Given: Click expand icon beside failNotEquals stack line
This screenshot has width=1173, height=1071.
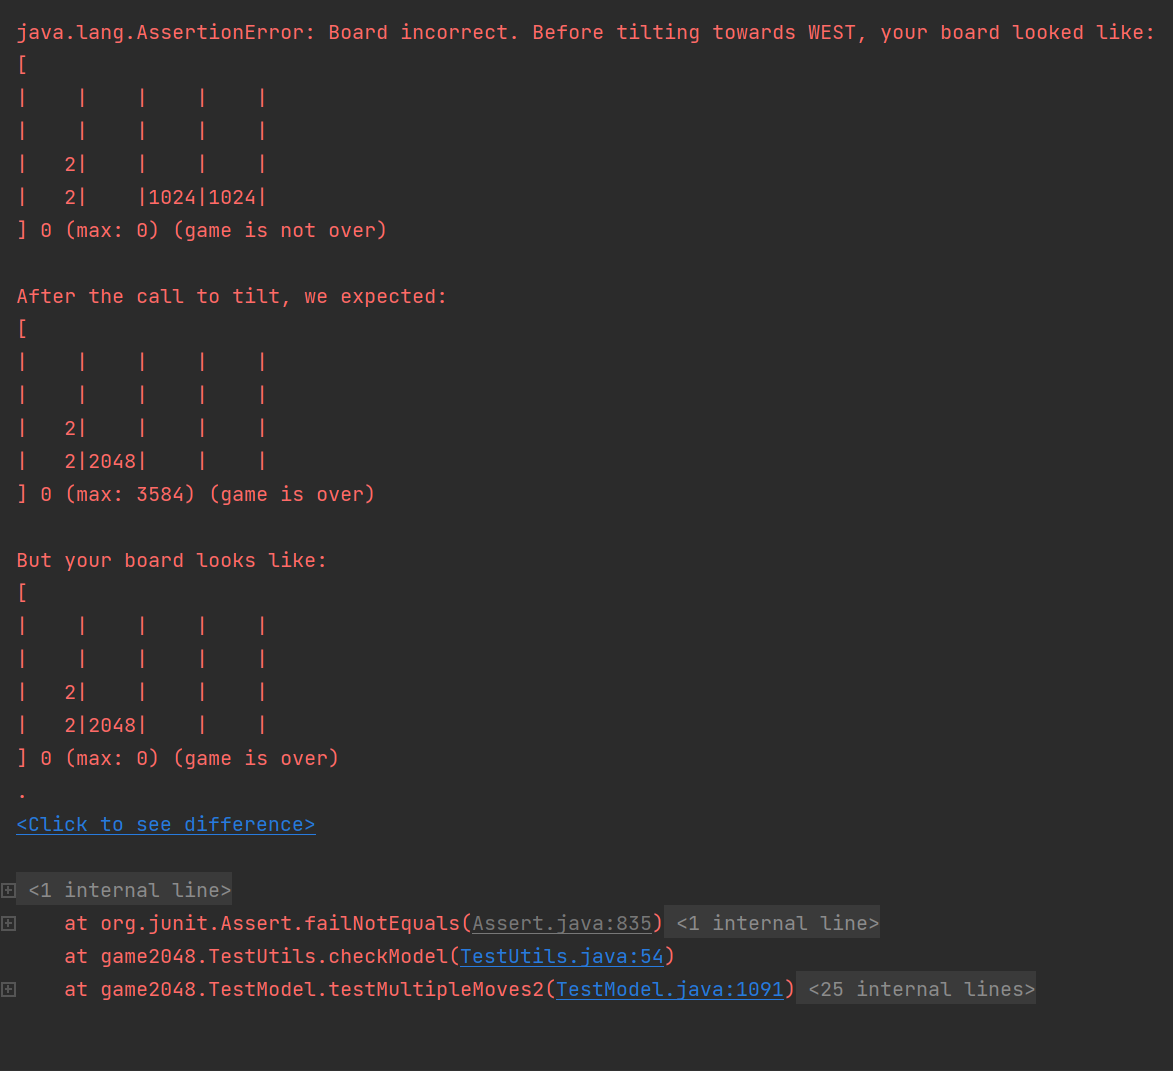Looking at the screenshot, I should (x=8, y=923).
